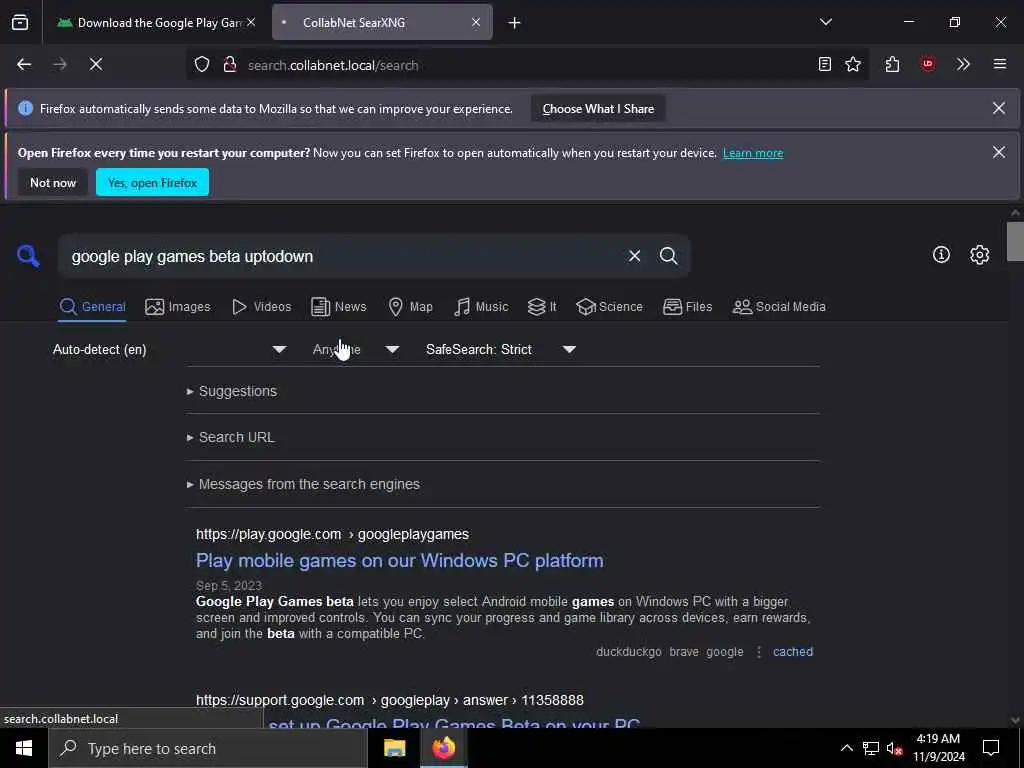Stop loading the page with the X button
This screenshot has width=1024, height=768.
point(95,65)
